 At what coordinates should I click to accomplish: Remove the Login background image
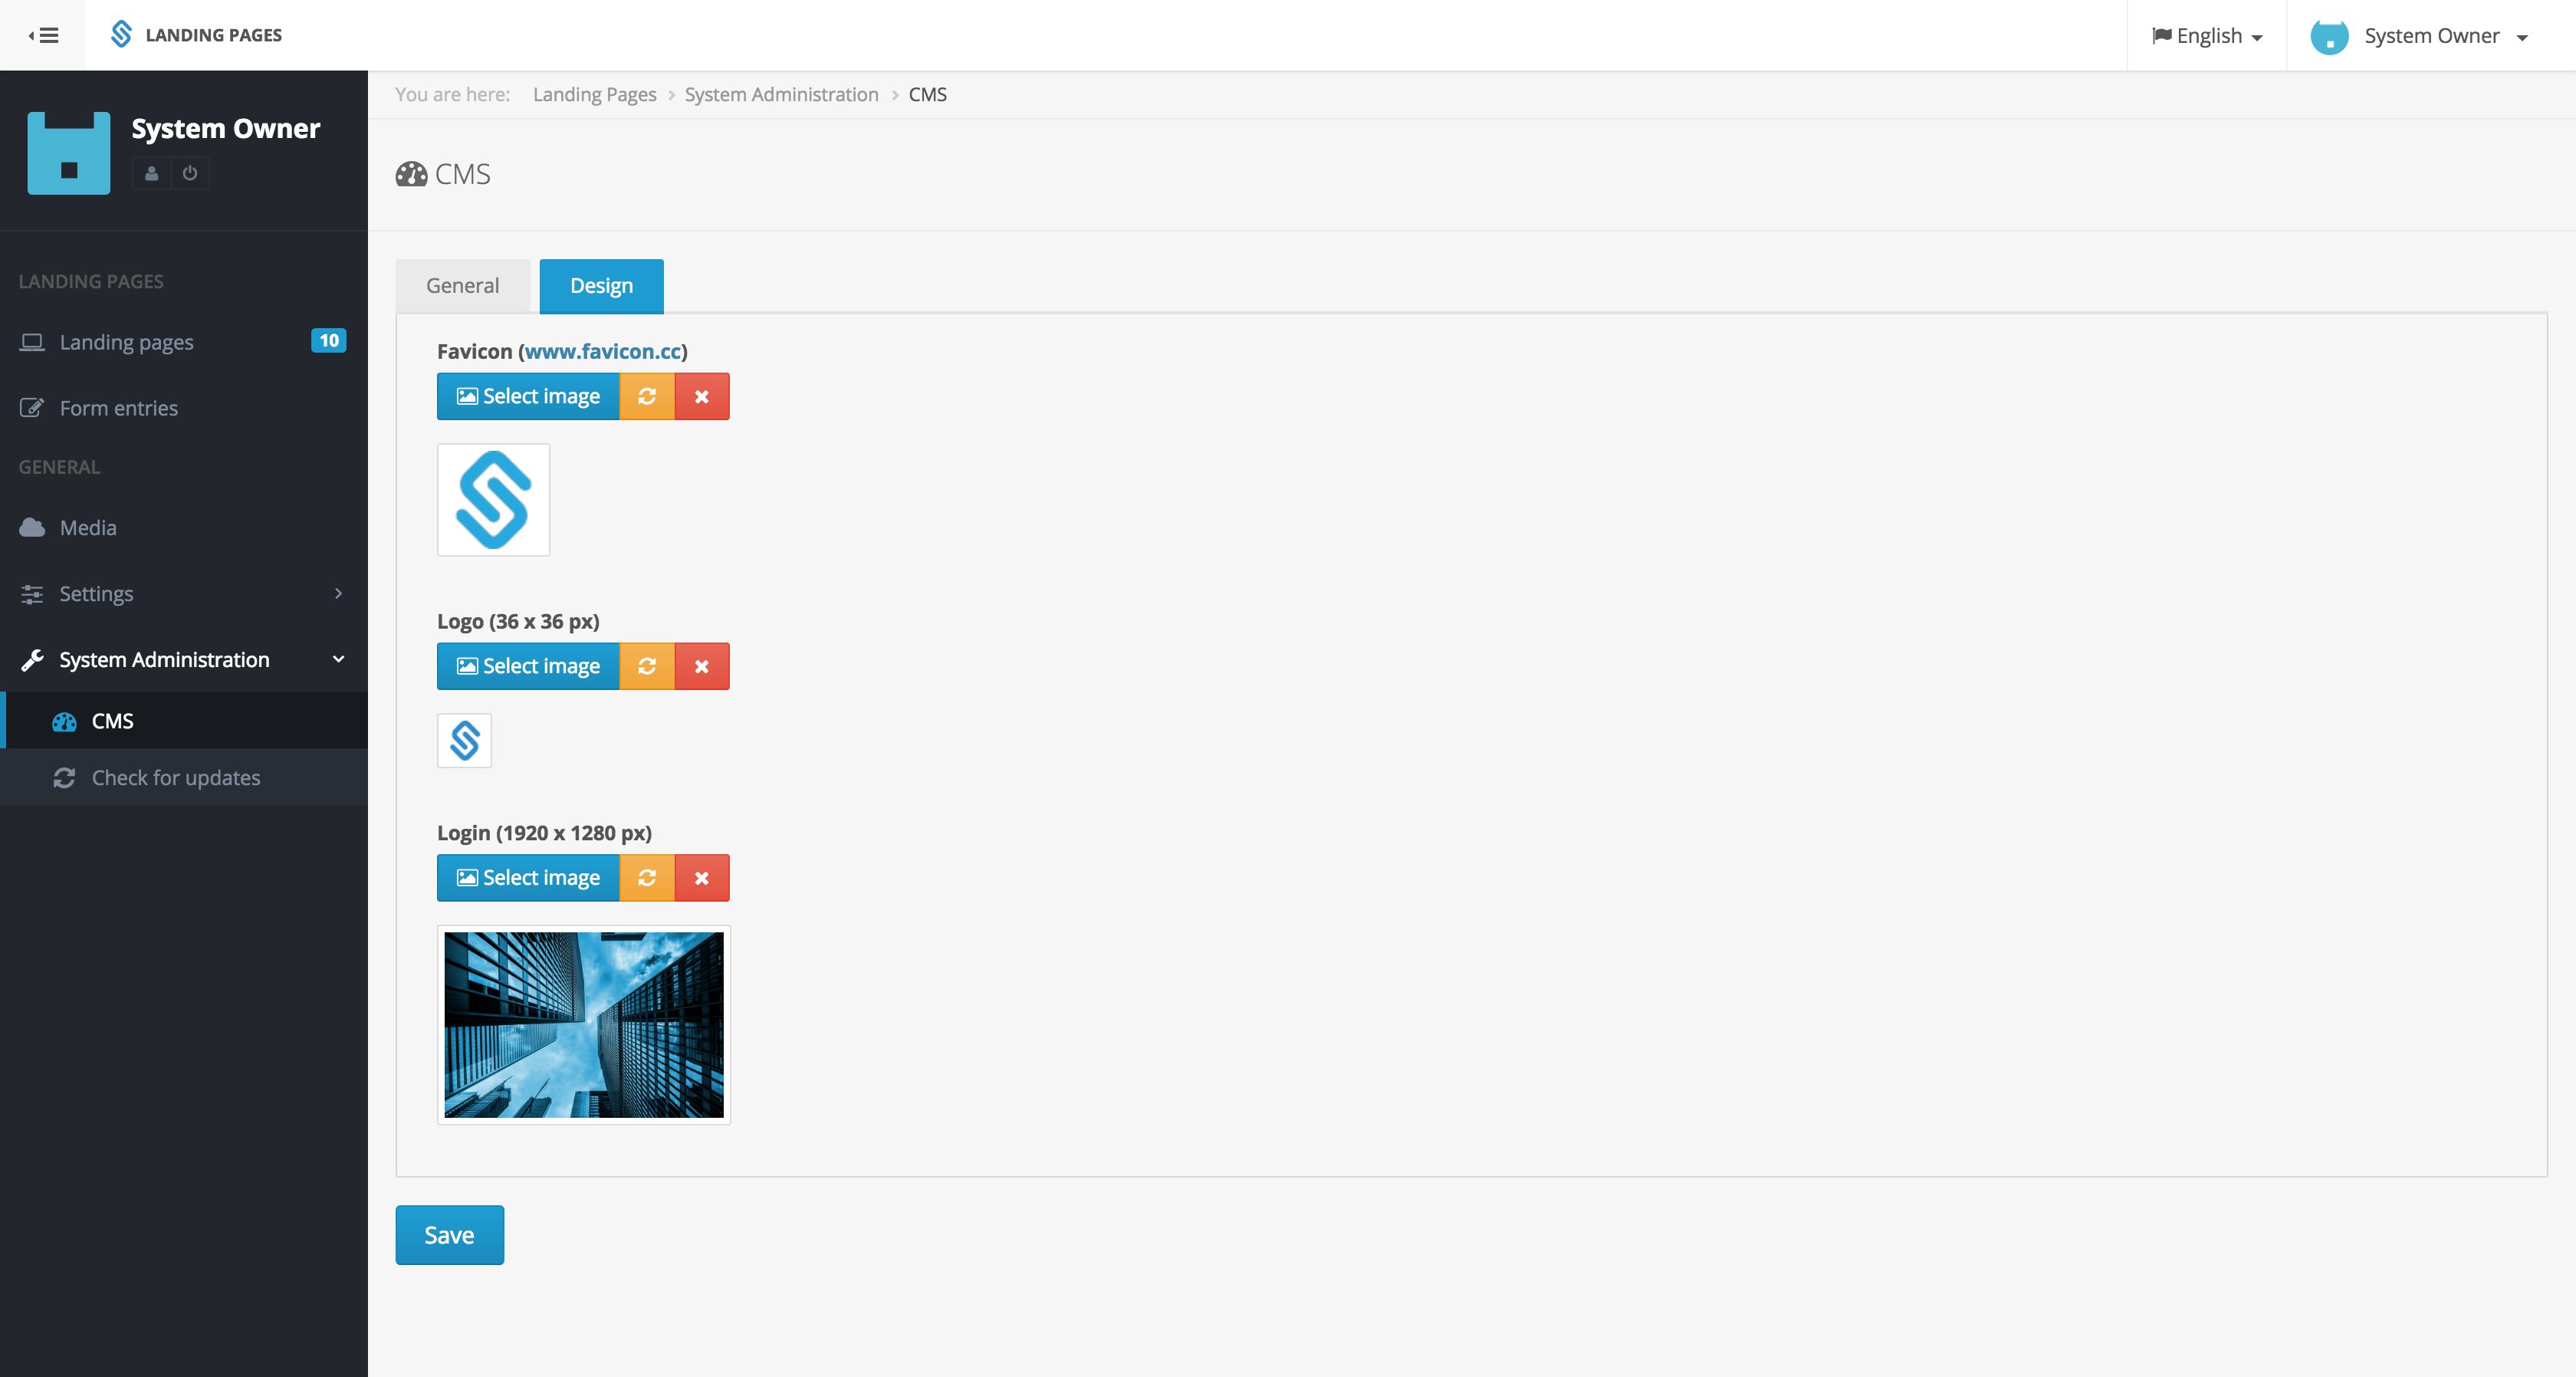[x=702, y=877]
